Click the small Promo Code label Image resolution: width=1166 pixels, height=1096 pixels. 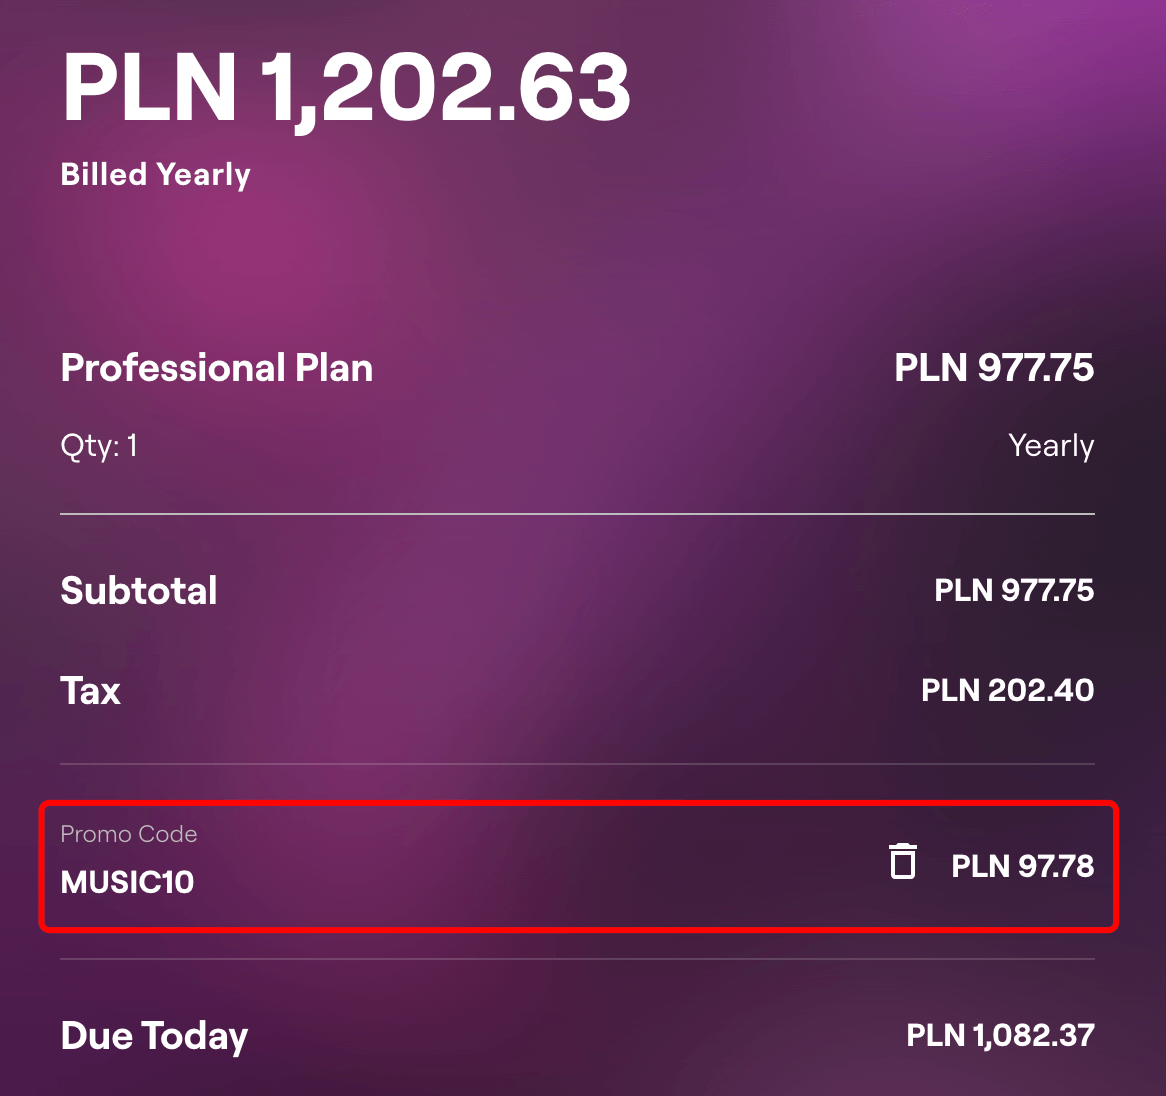click(129, 834)
